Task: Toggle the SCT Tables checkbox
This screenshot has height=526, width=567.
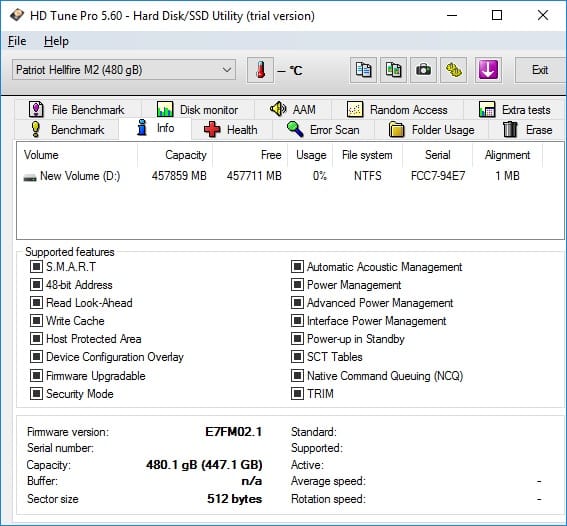Action: point(297,357)
